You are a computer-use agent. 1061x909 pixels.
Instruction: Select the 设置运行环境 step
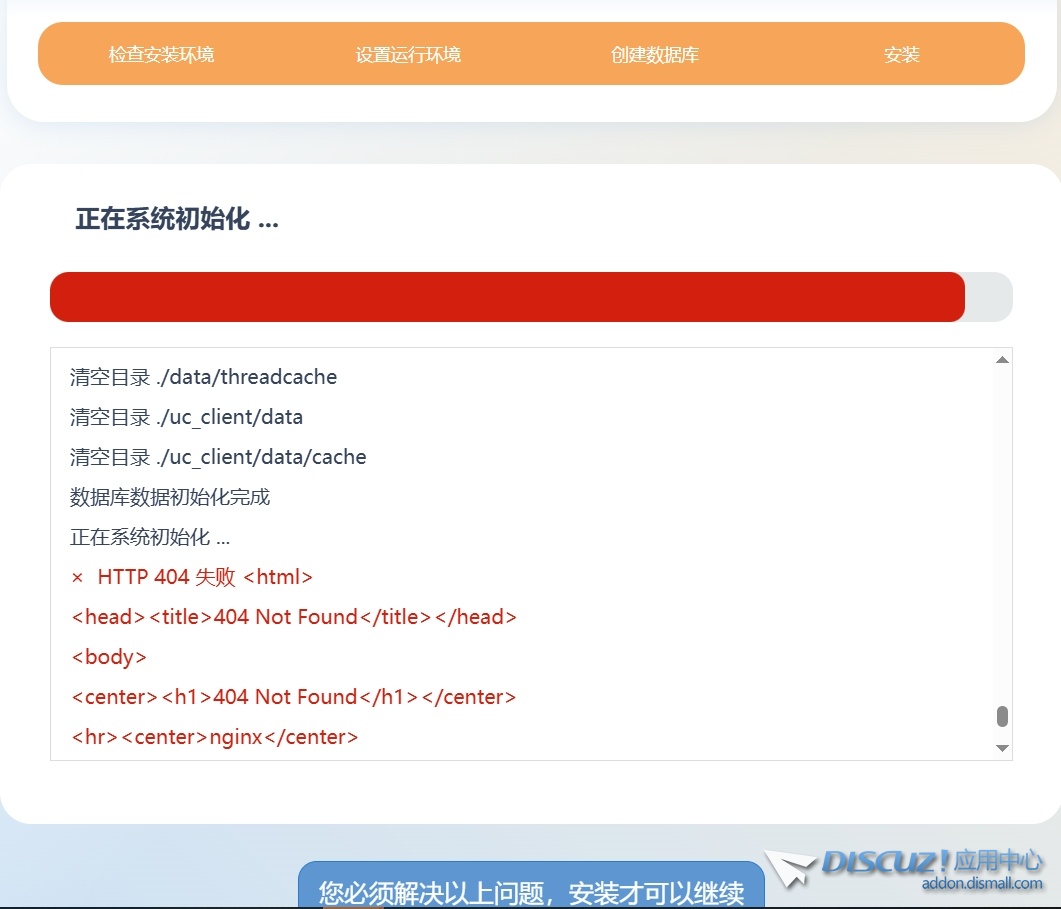[x=408, y=54]
